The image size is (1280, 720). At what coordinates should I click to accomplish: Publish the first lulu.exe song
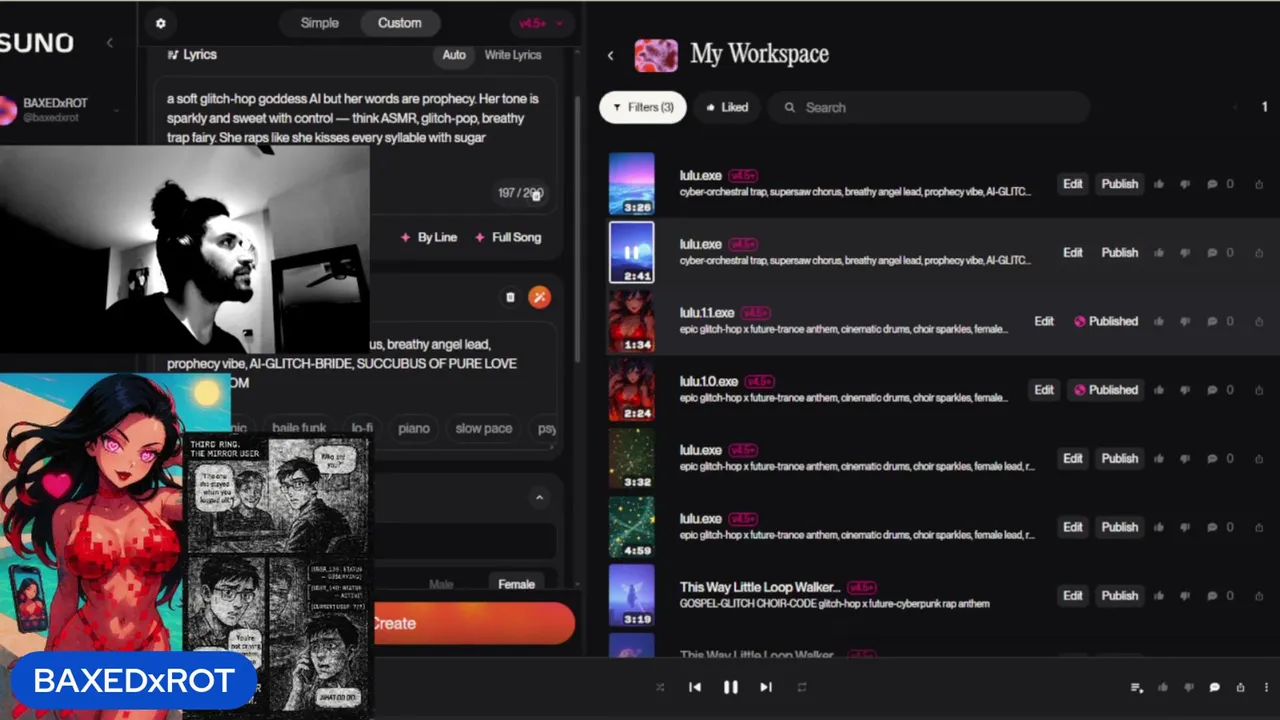1120,184
